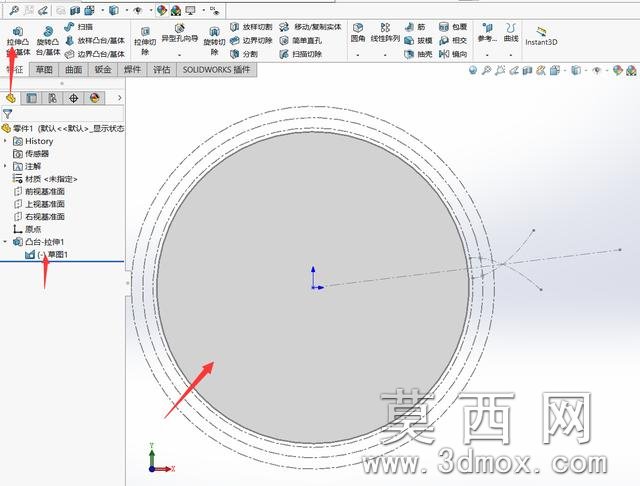The width and height of the screenshot is (640, 486).
Task: Select Linear Pattern (线性阵列)
Action: click(x=385, y=33)
